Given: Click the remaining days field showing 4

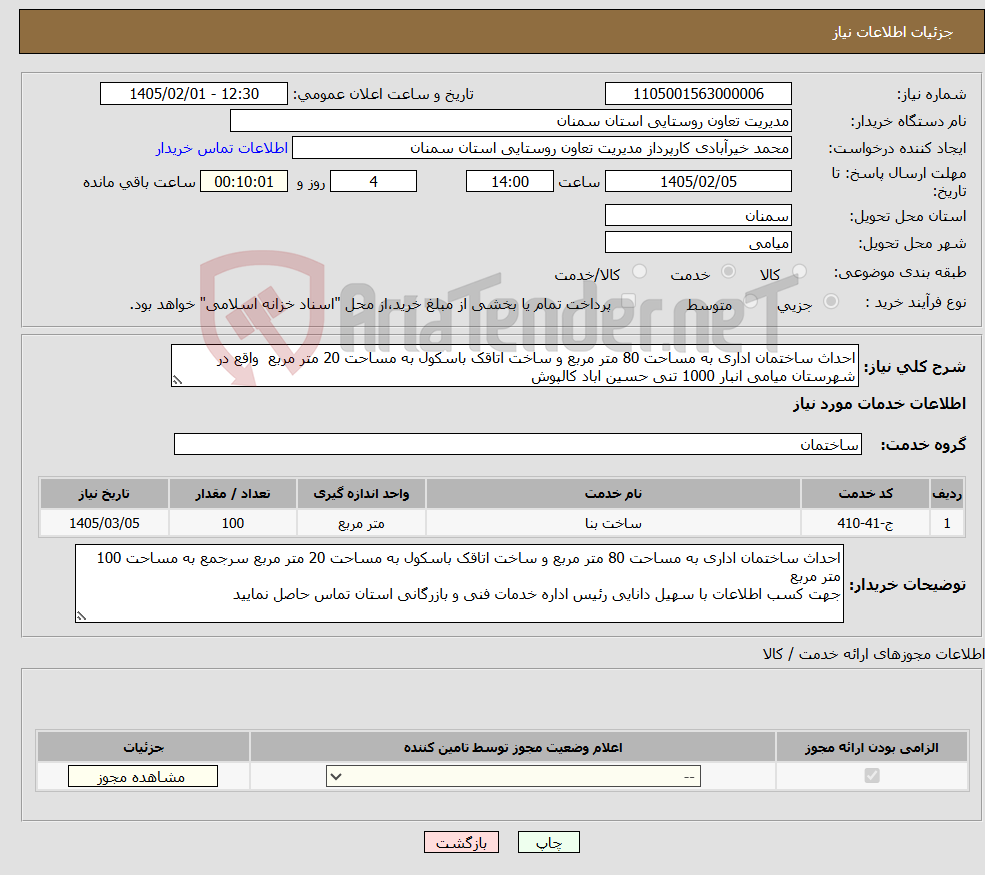Looking at the screenshot, I should pyautogui.click(x=373, y=182).
